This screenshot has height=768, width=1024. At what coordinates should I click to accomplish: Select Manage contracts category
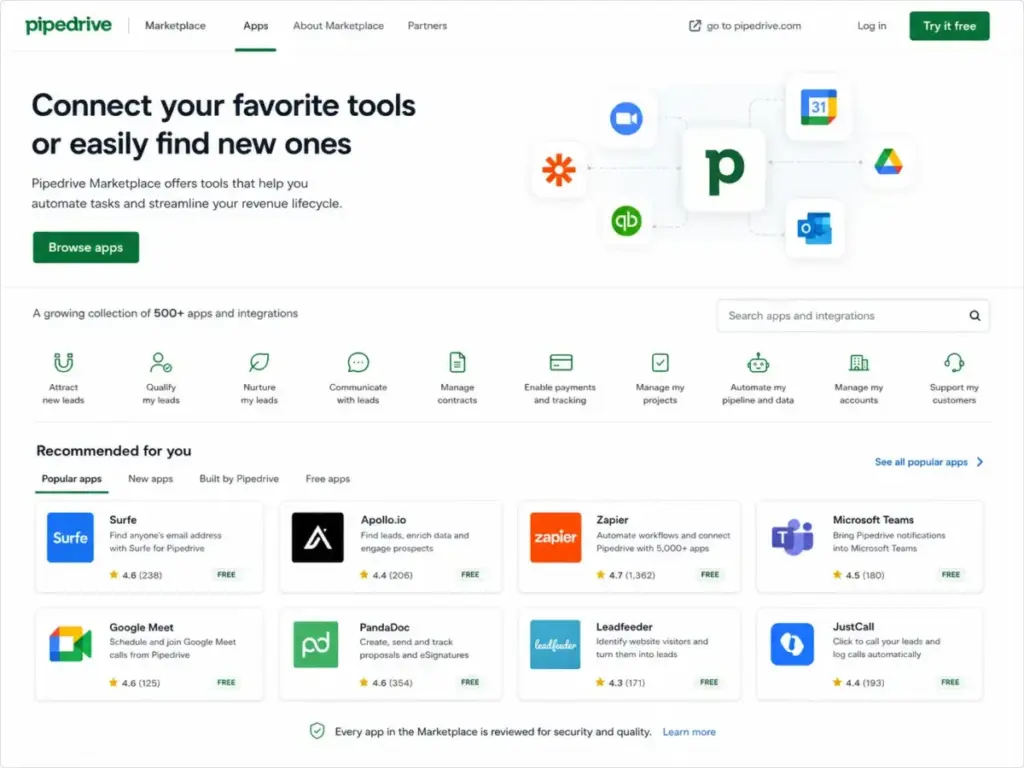point(457,378)
